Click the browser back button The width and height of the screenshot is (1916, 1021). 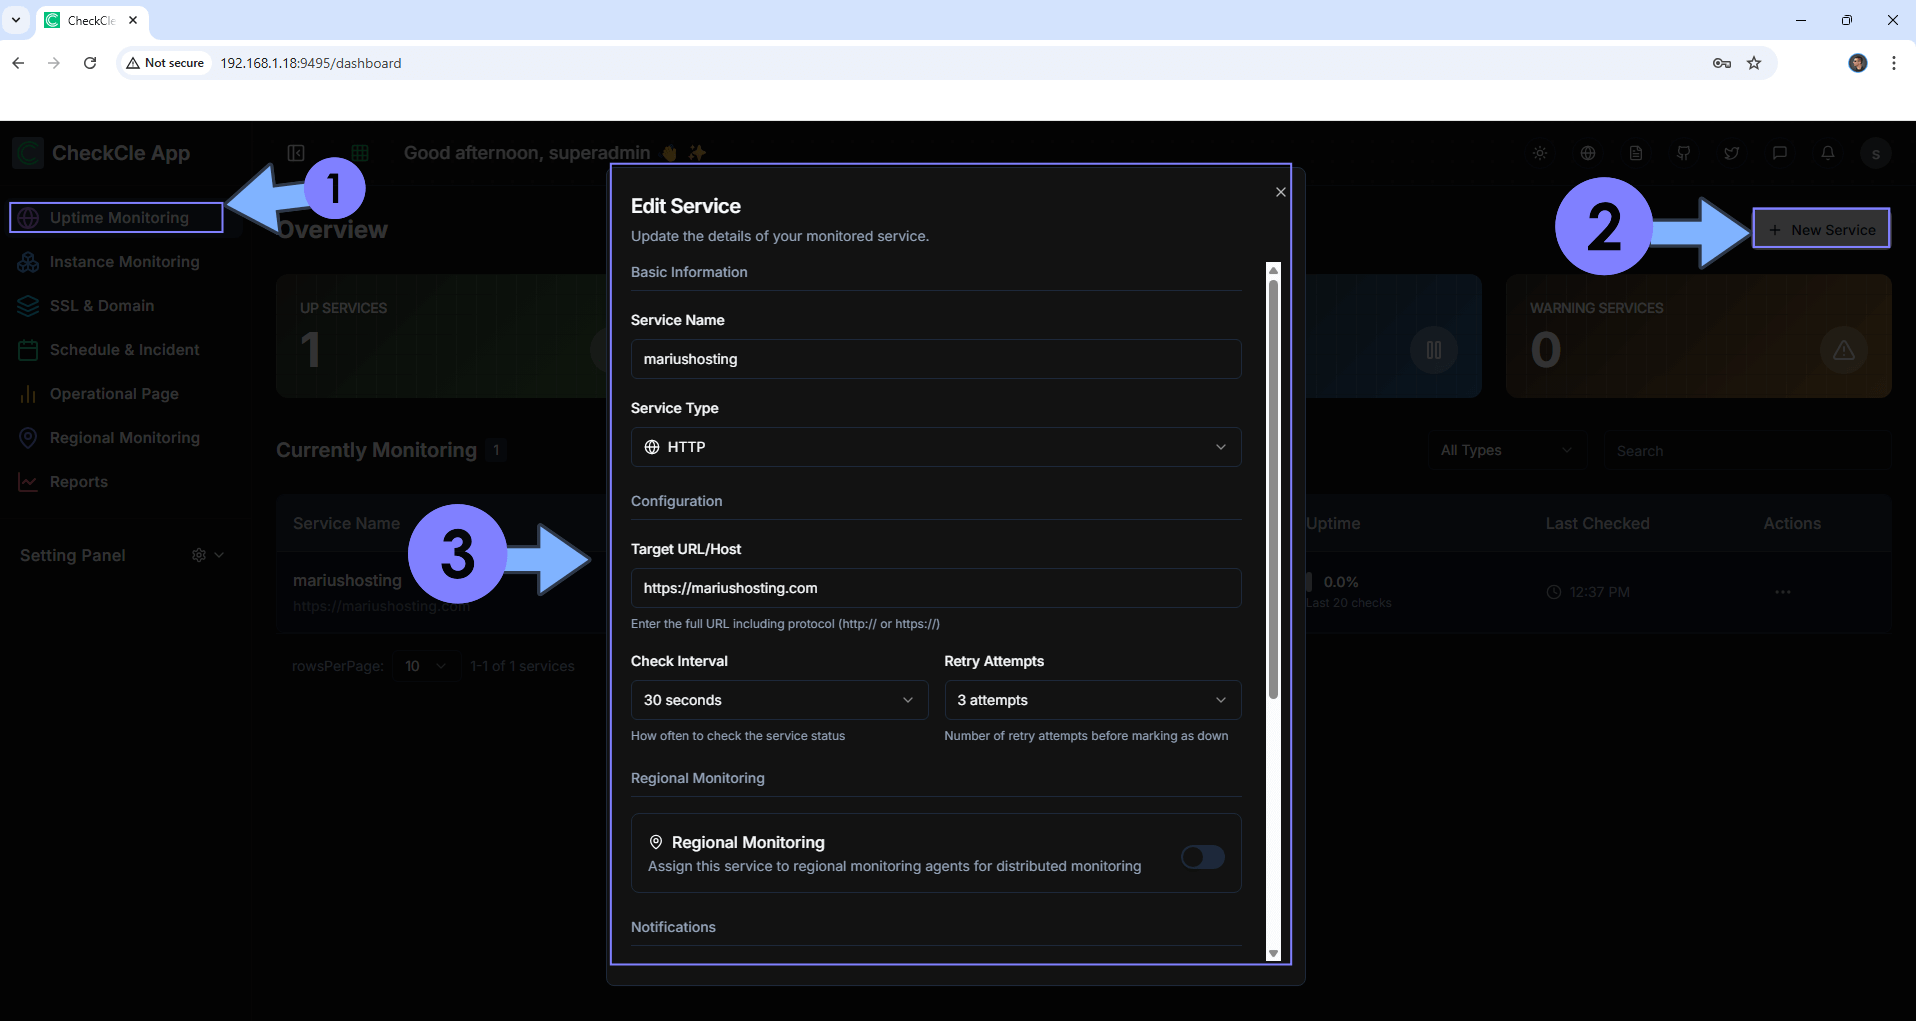(18, 63)
